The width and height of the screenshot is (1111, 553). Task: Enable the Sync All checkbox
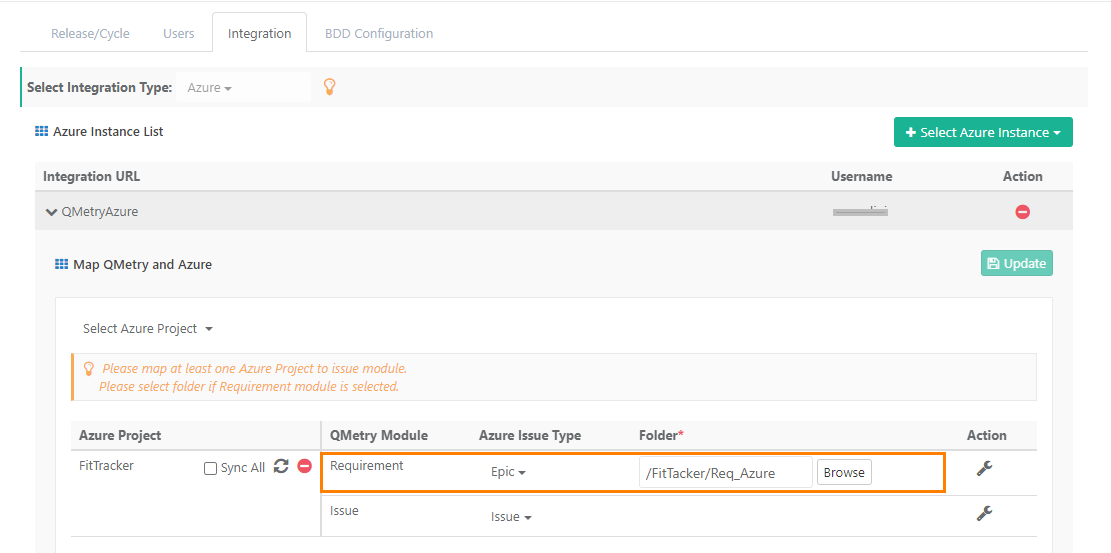pos(210,468)
